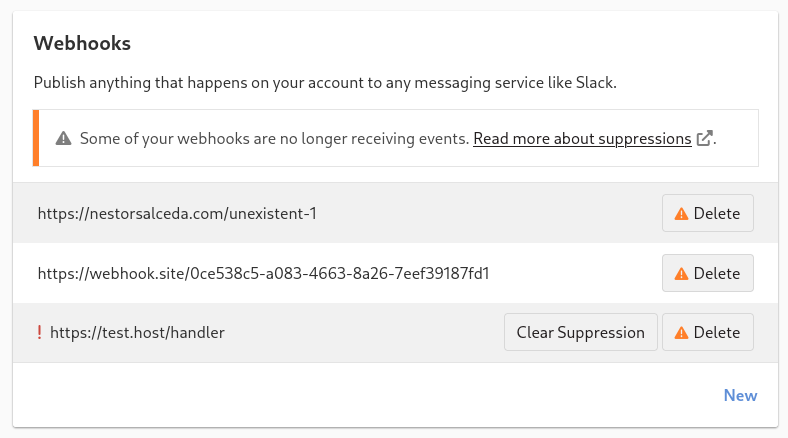788x438 pixels.
Task: Delete the nestorsalceda.com/unexistent-1 webhook
Action: click(x=707, y=214)
